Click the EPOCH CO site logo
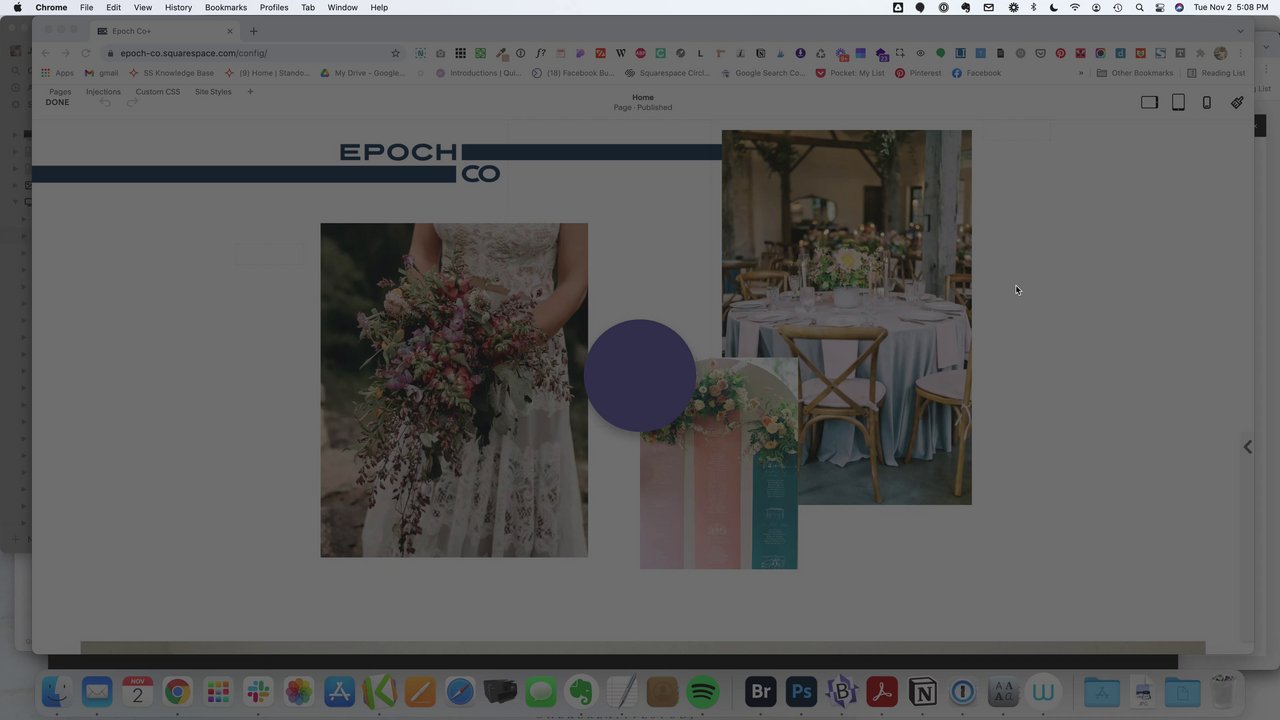Viewport: 1280px width, 720px height. (x=420, y=163)
